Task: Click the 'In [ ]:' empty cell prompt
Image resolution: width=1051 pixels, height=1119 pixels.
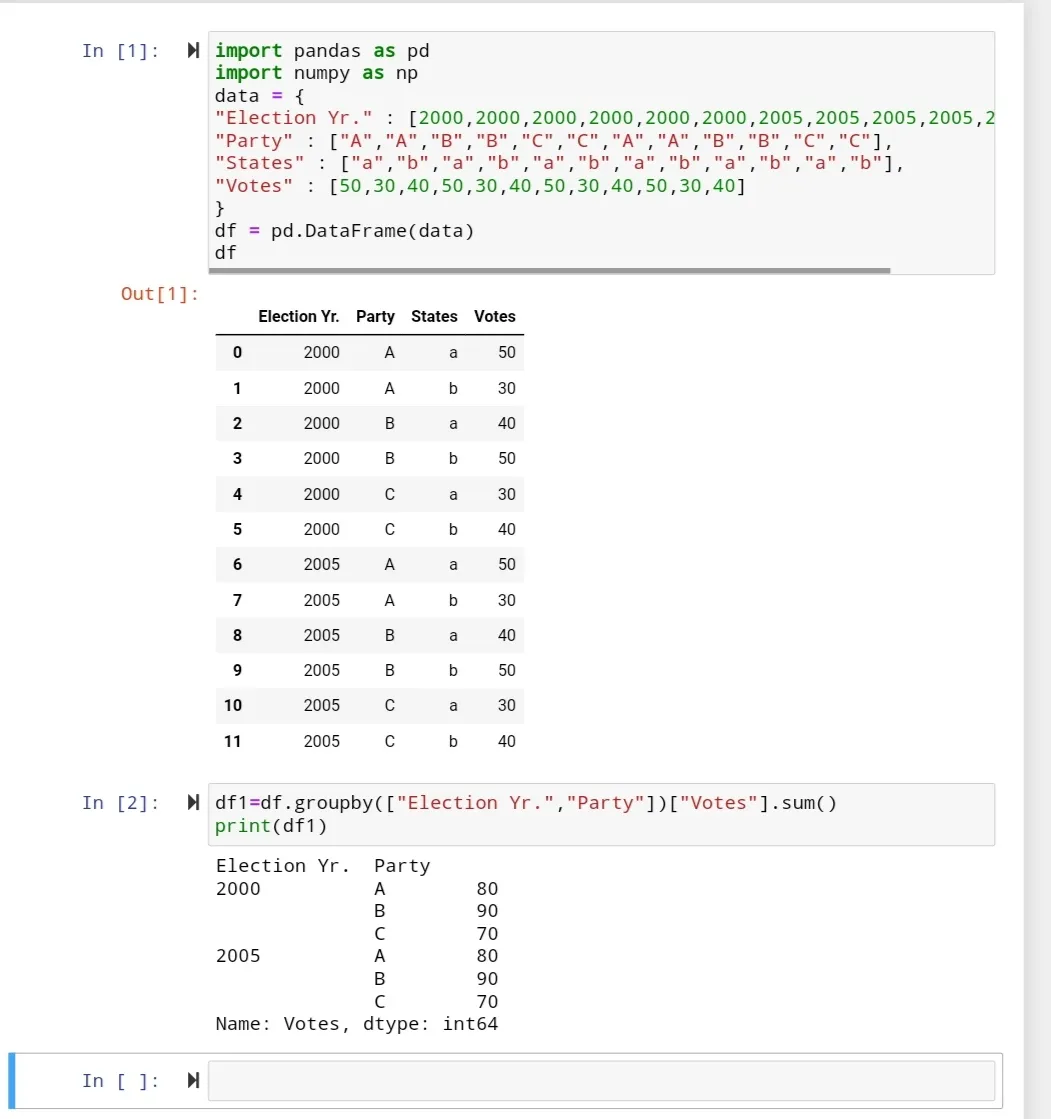Action: click(x=120, y=1080)
